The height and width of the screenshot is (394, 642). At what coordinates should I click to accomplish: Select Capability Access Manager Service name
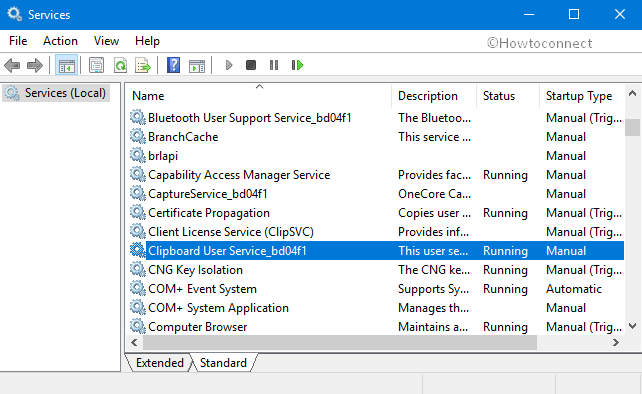click(239, 175)
